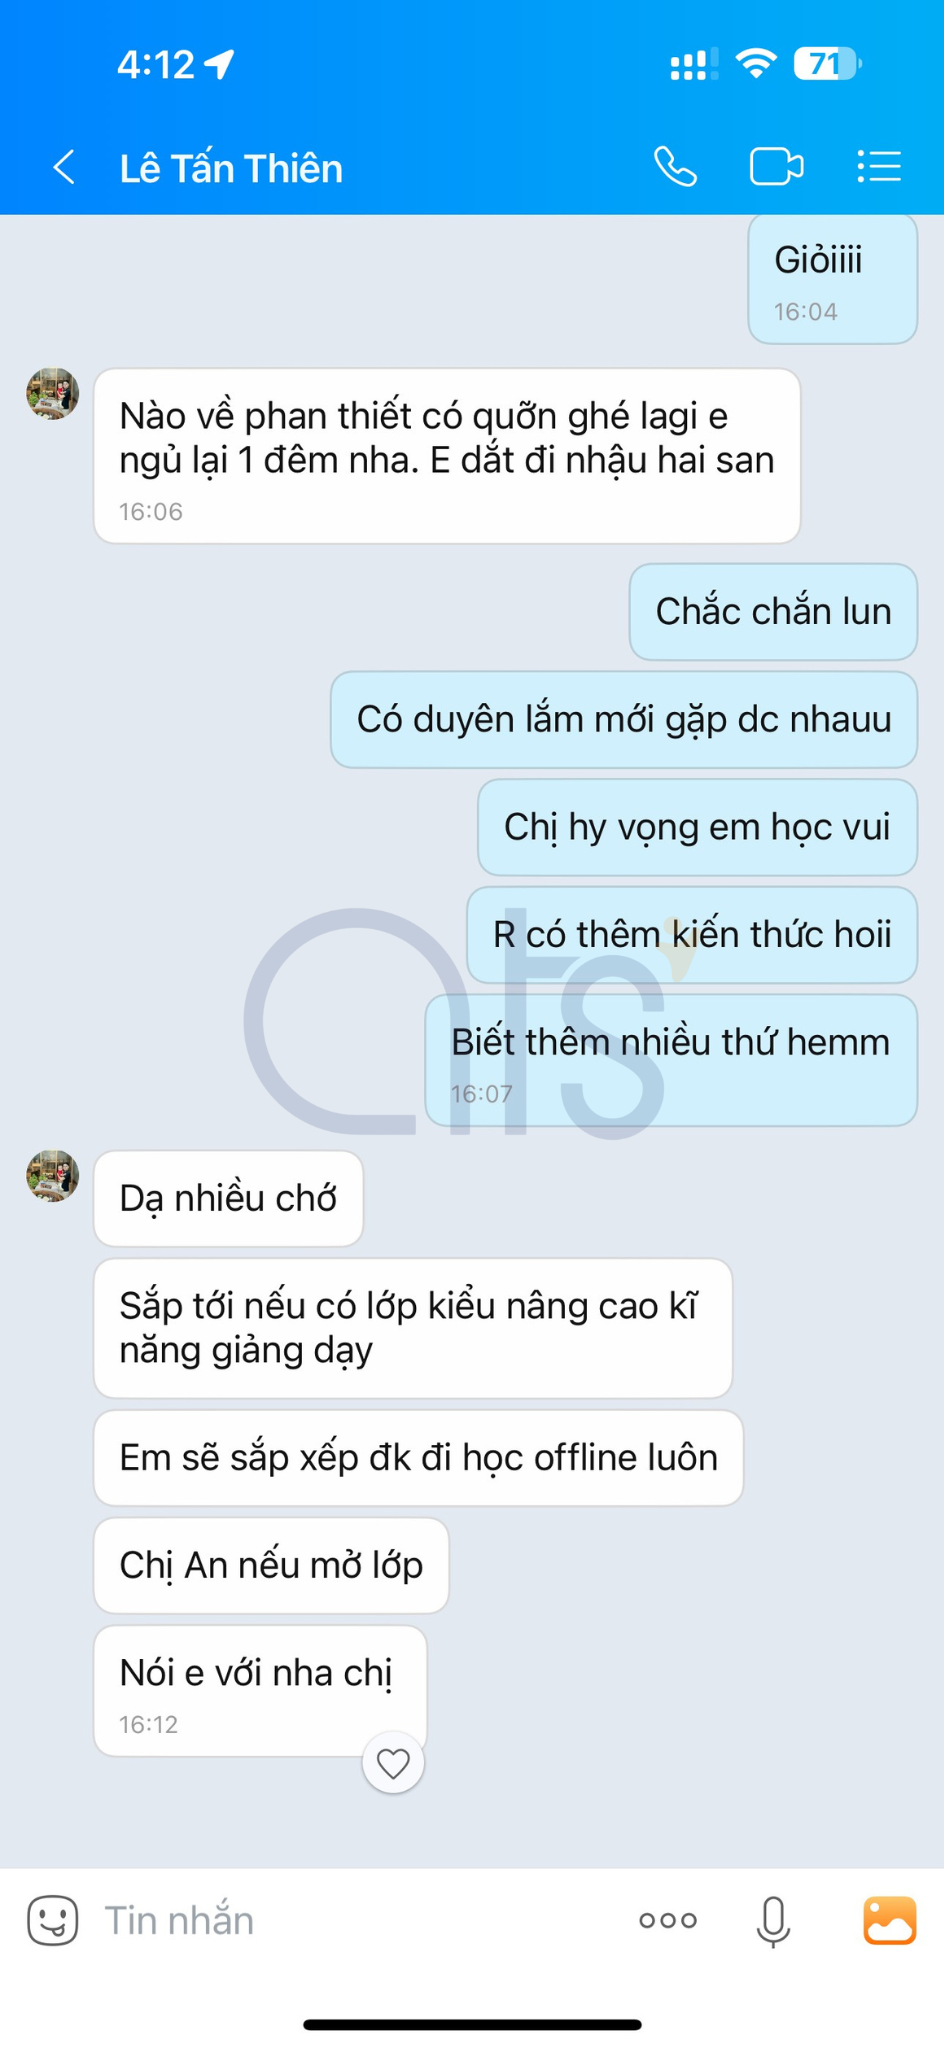Open the photo gallery attachment icon
Viewport: 944px width, 2048px height.
pyautogui.click(x=889, y=1920)
